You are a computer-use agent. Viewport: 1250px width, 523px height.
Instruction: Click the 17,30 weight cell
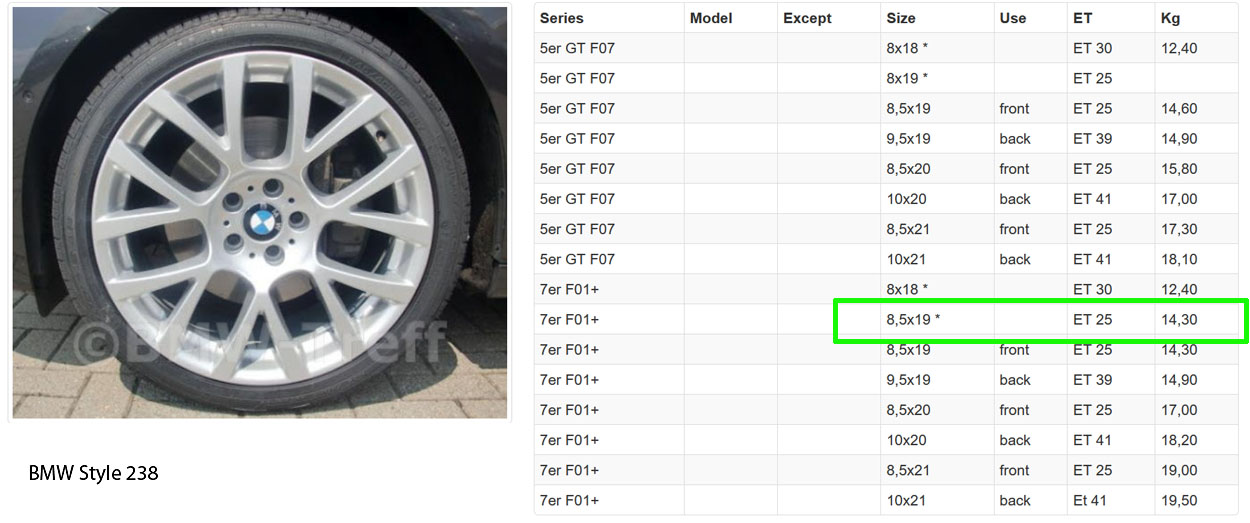pyautogui.click(x=1179, y=229)
